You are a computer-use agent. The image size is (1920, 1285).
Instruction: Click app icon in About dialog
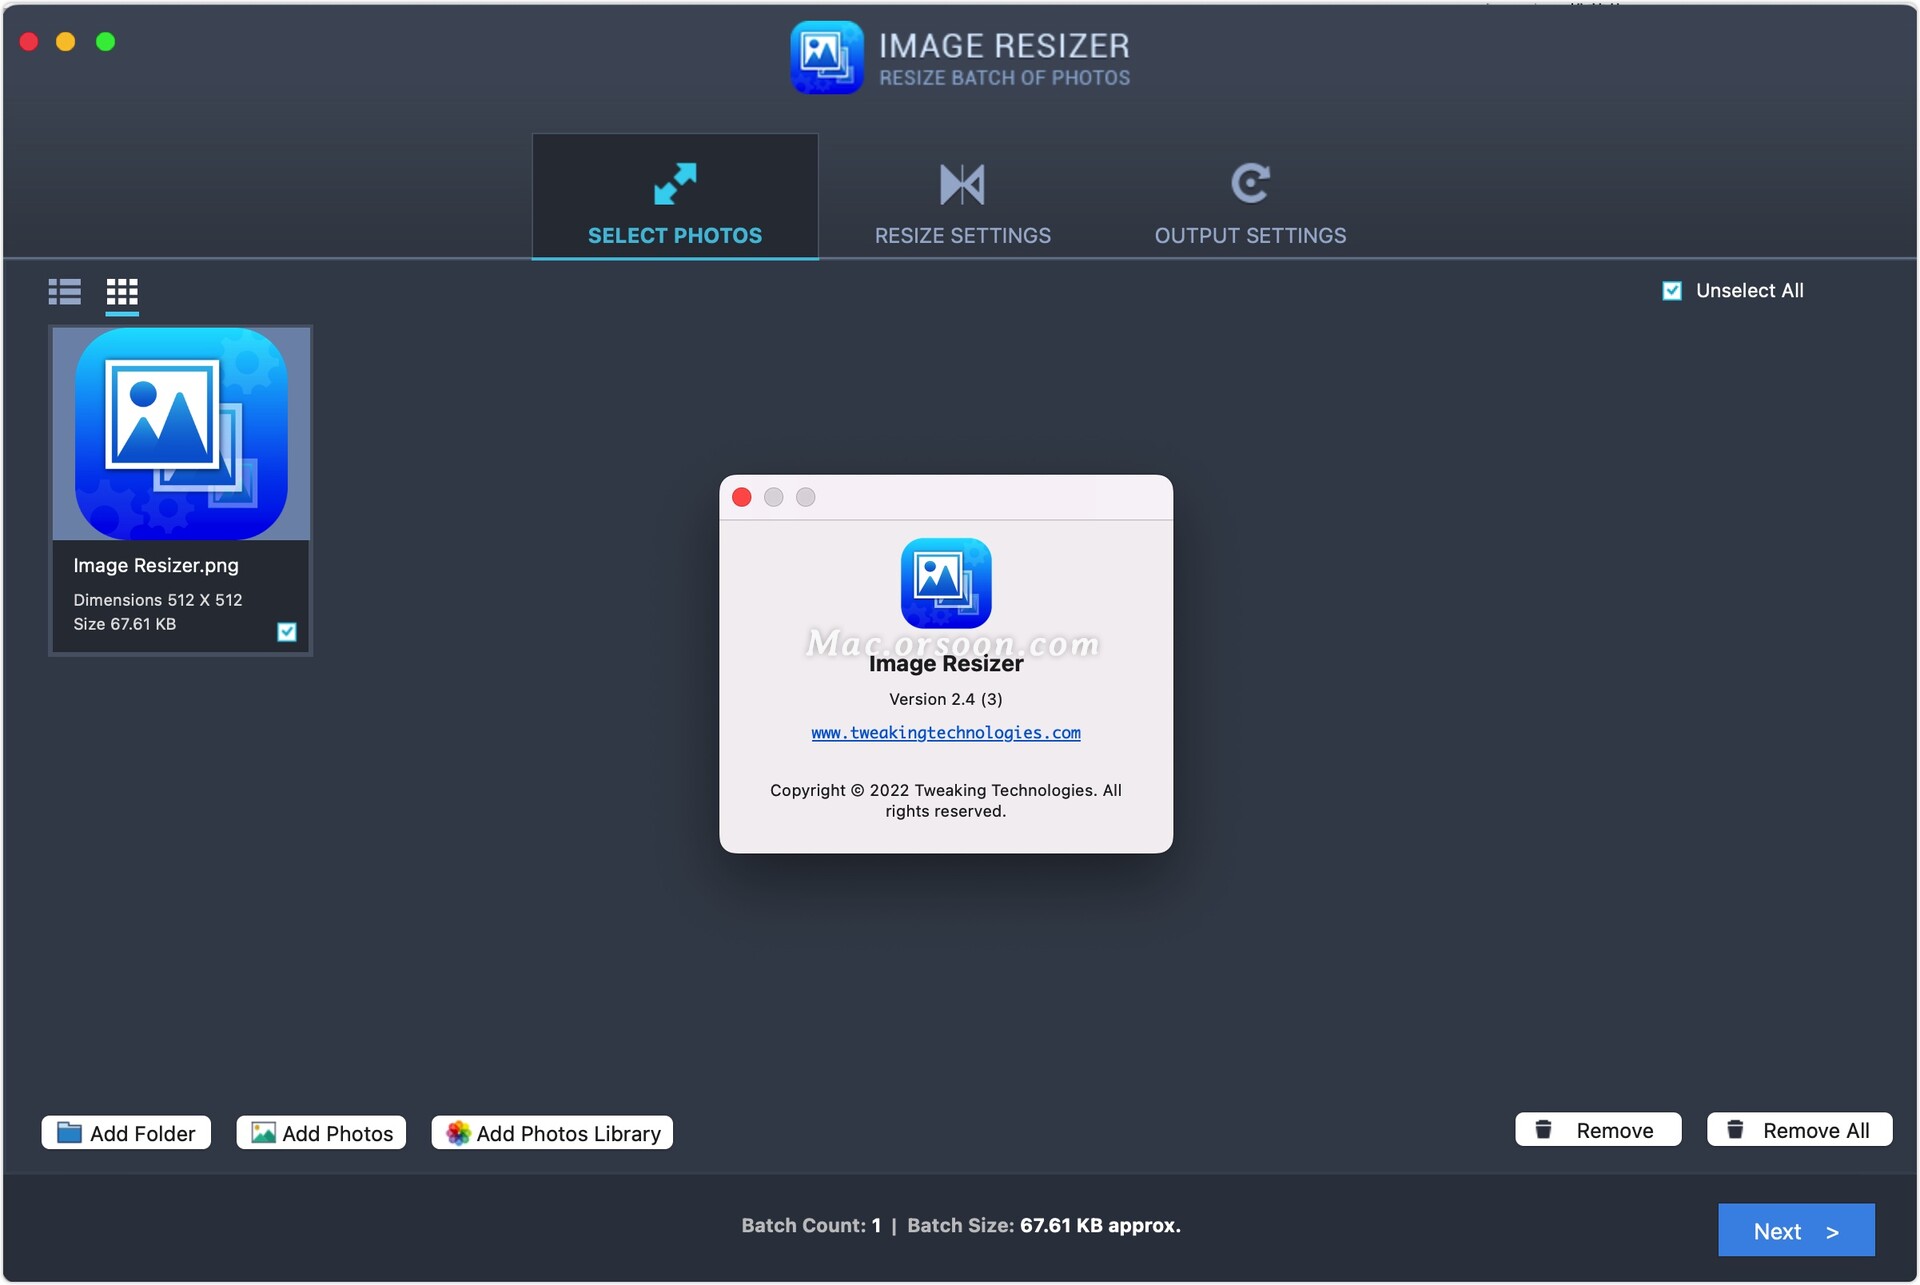click(x=945, y=583)
